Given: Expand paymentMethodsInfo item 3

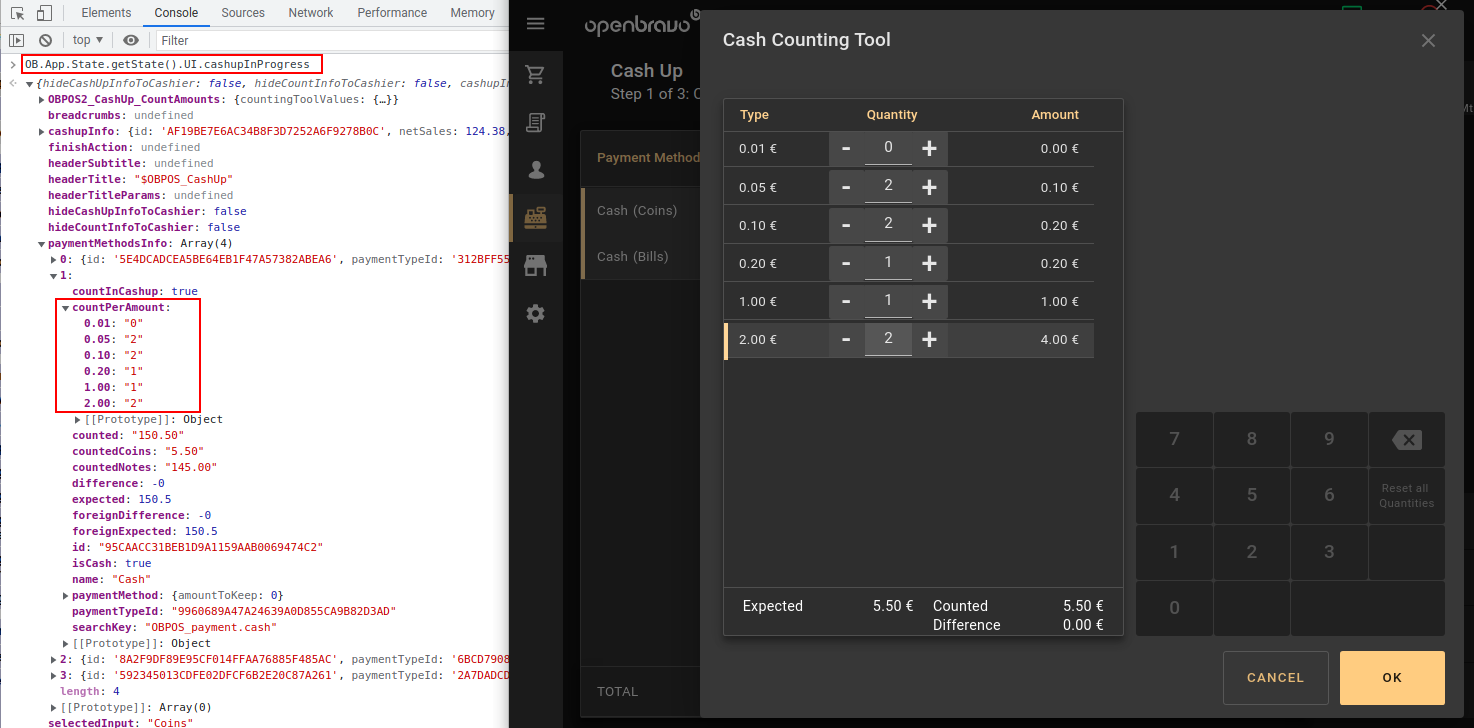Looking at the screenshot, I should click(x=53, y=675).
